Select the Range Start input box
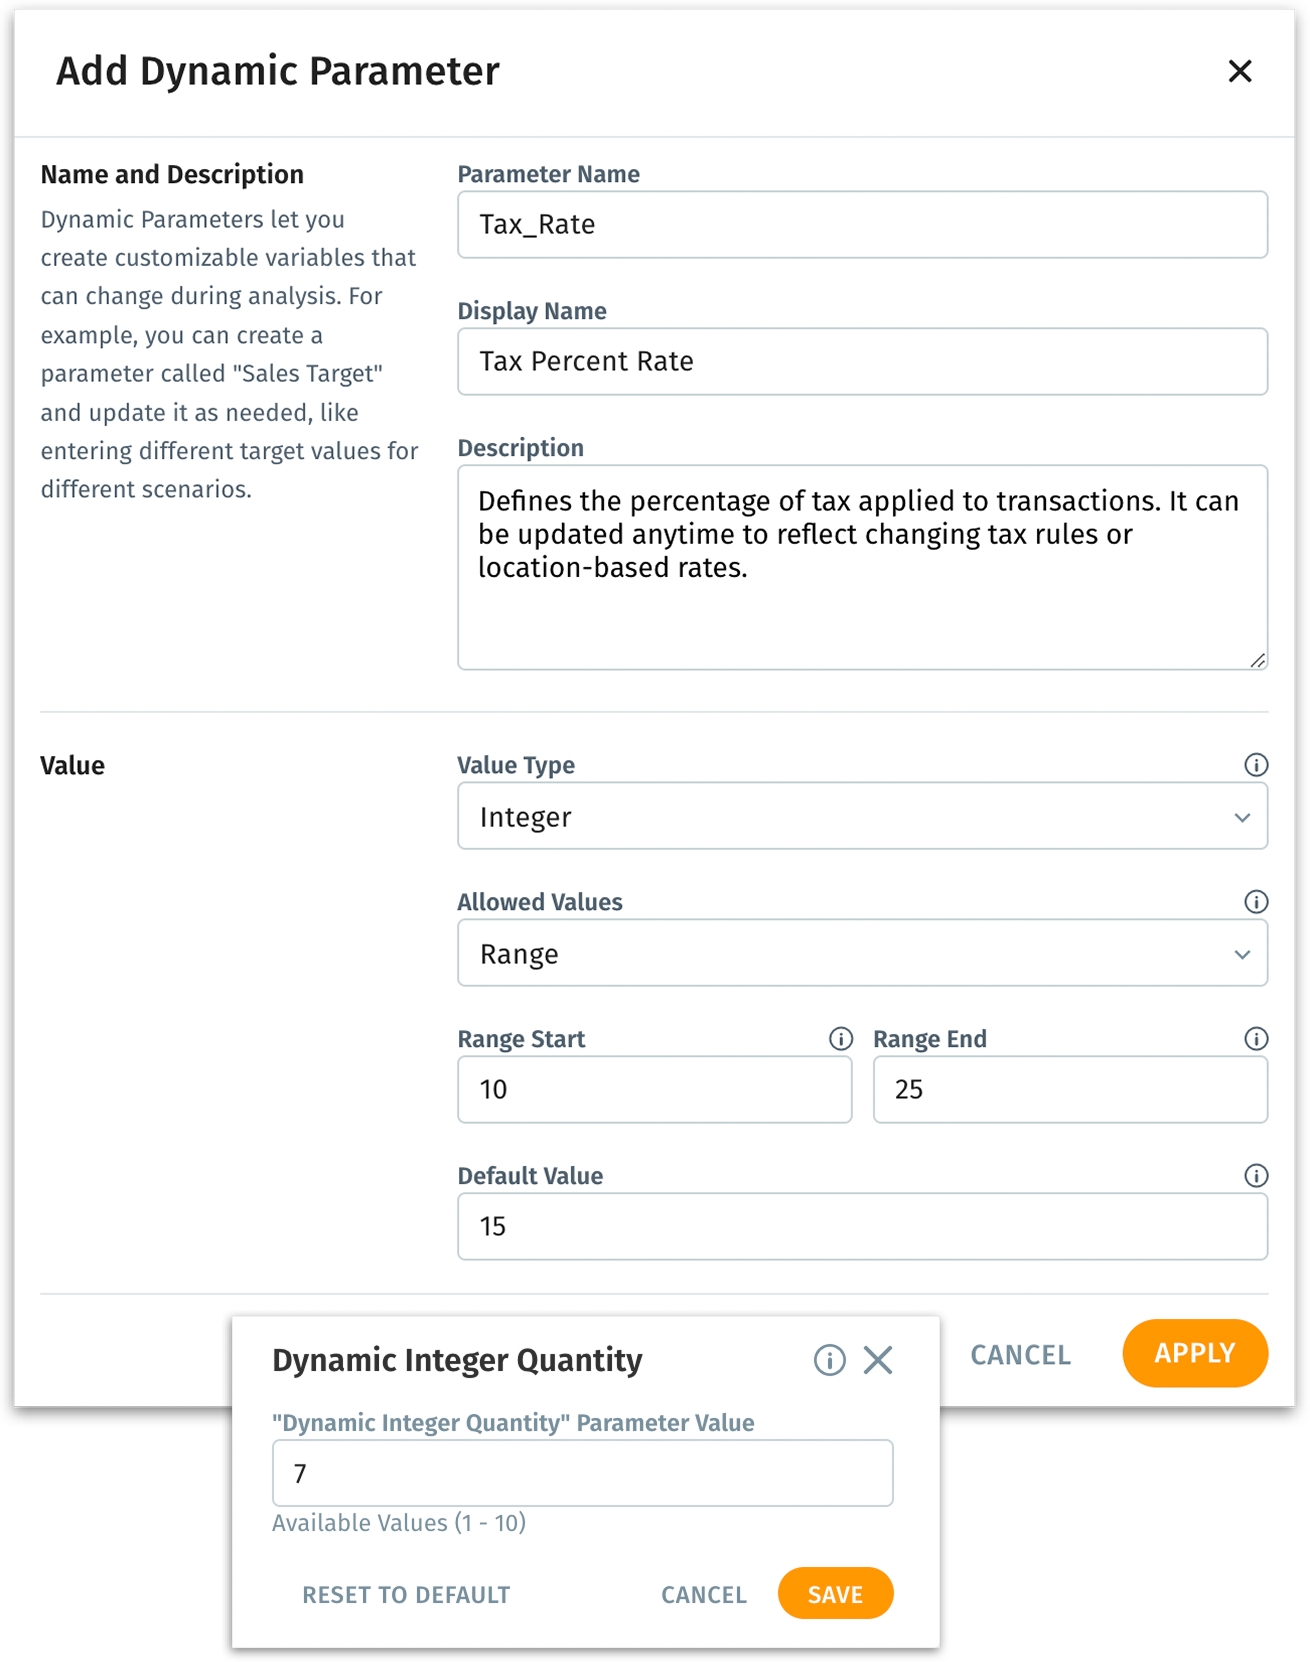The height and width of the screenshot is (1662, 1310). pyautogui.click(x=654, y=1090)
